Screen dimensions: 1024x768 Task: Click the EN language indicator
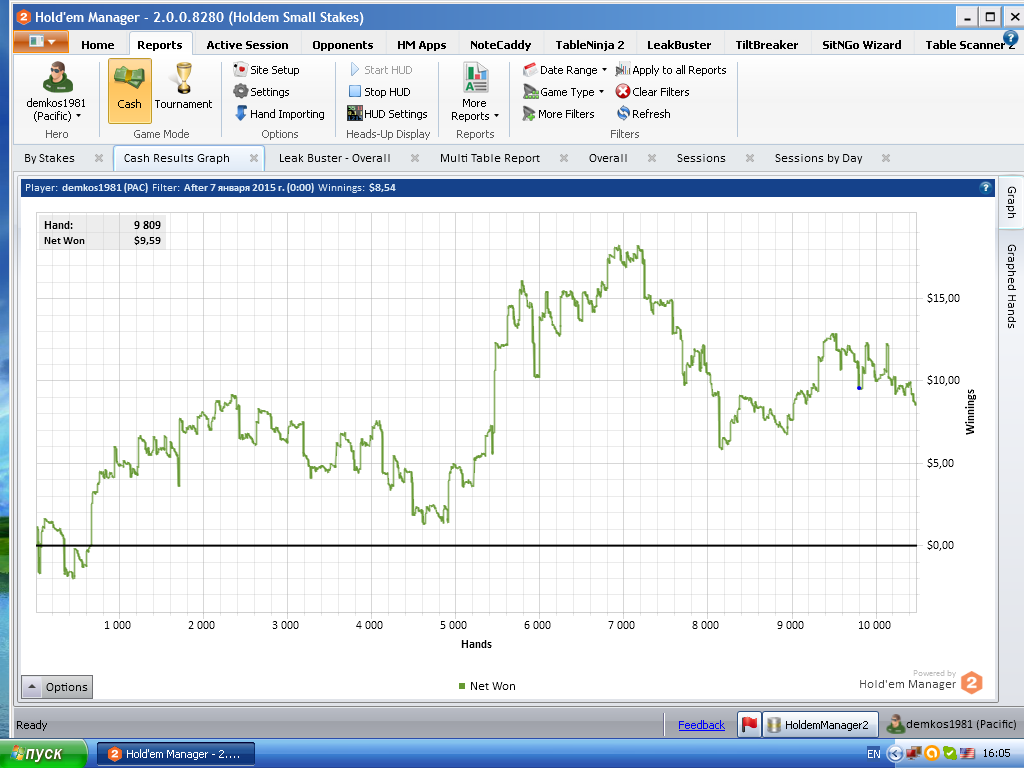pyautogui.click(x=874, y=754)
